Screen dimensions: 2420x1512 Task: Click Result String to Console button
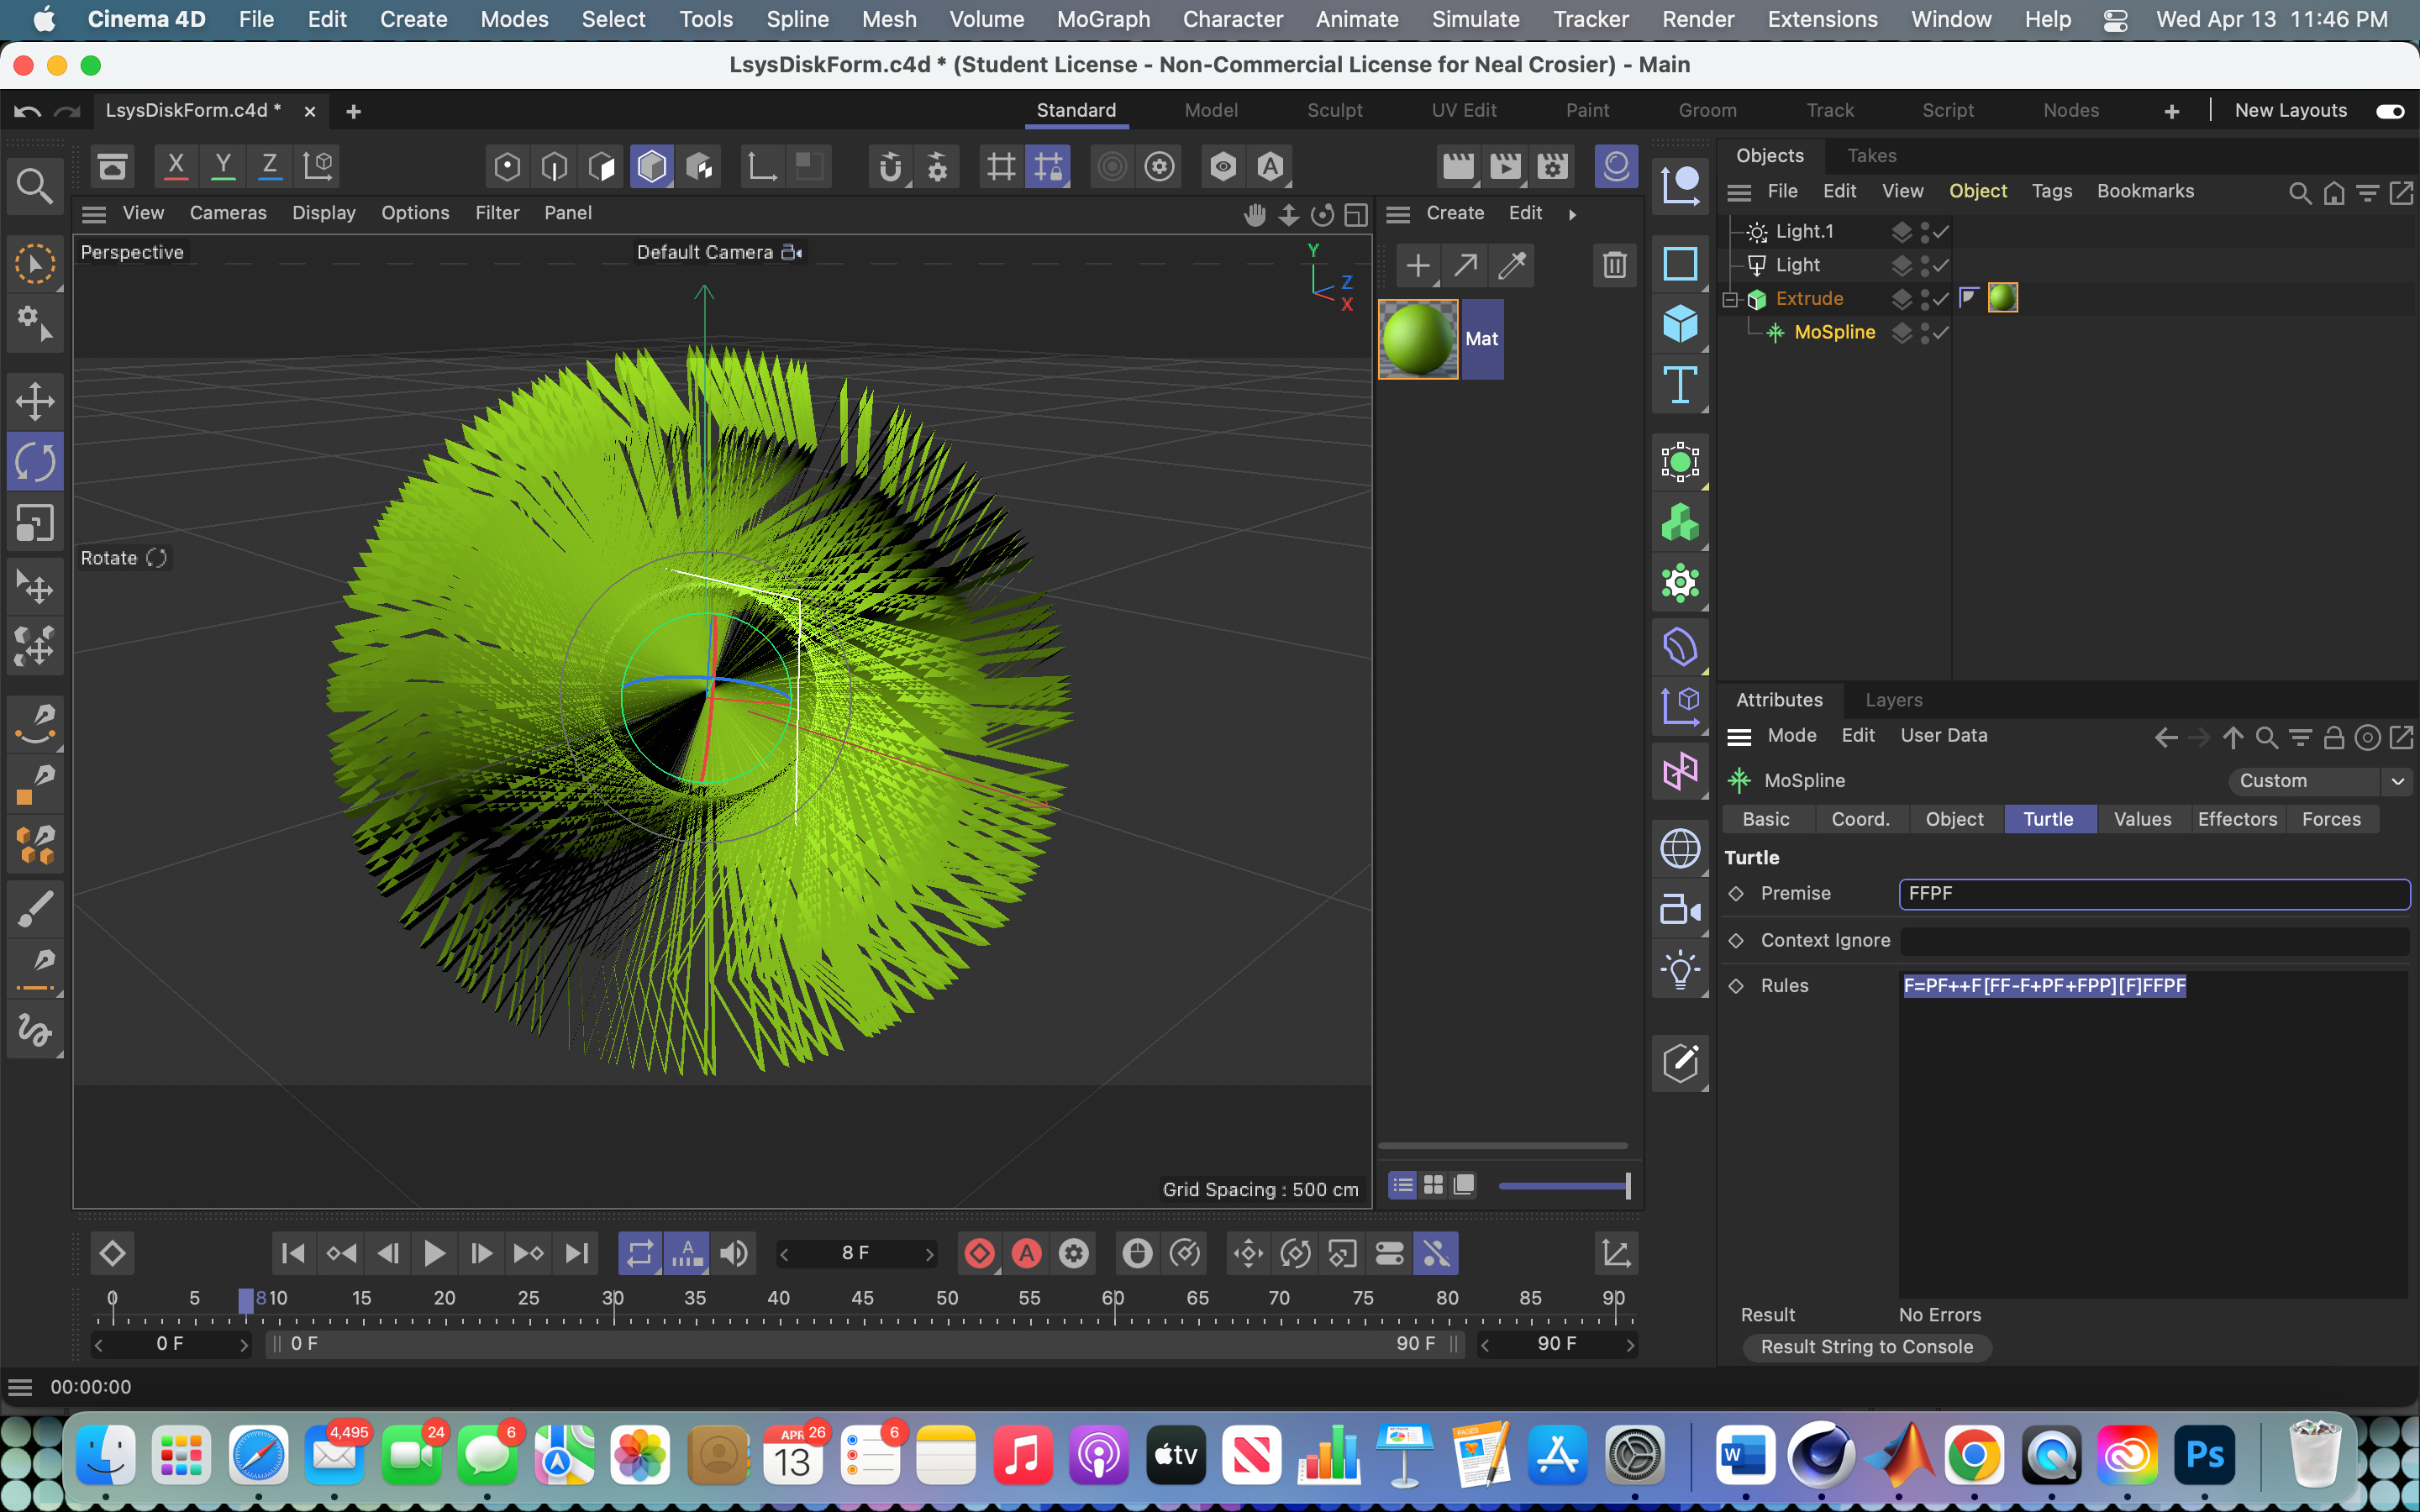pos(1866,1347)
